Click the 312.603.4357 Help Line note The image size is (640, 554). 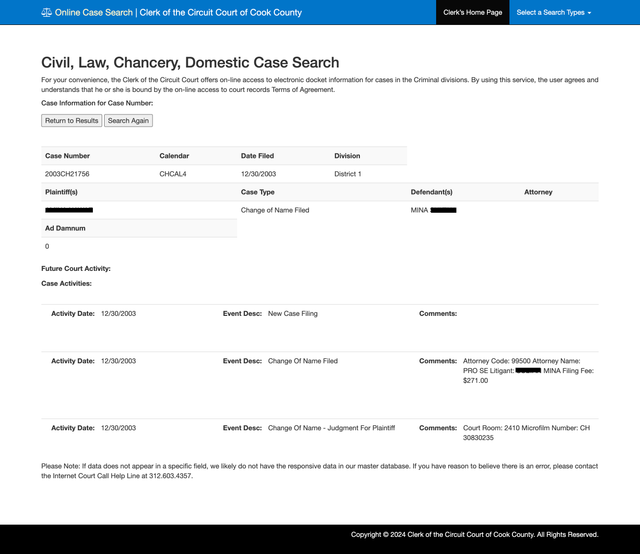click(320, 471)
